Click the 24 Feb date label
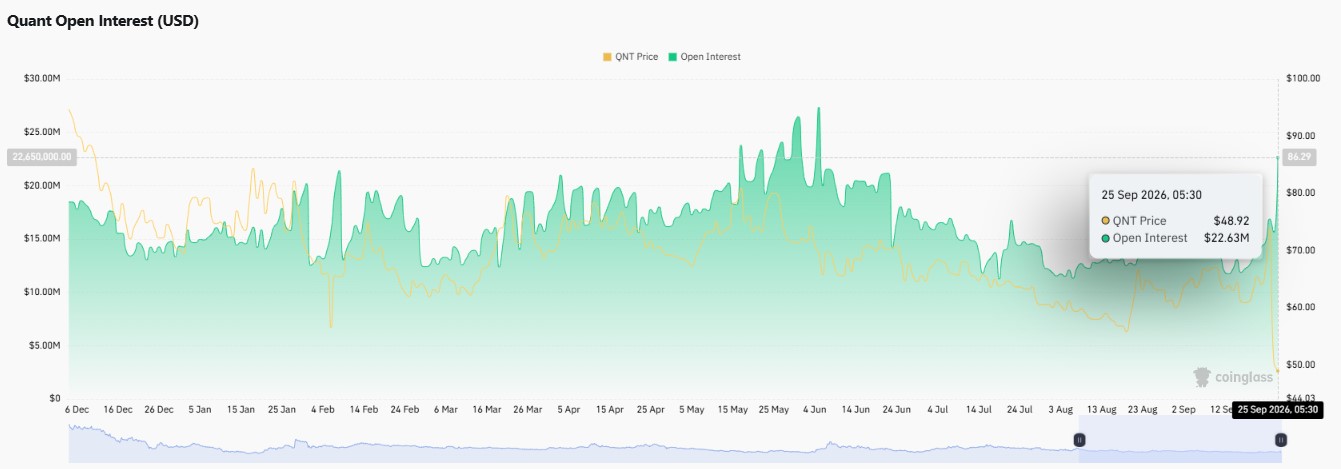 404,409
